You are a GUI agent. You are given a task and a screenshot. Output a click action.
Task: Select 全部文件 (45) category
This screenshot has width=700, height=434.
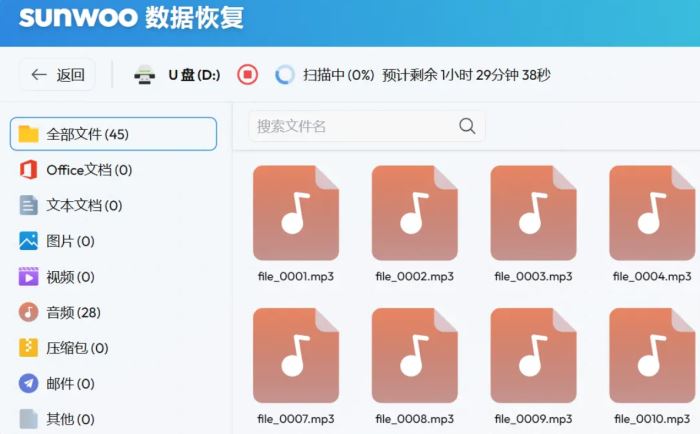[x=113, y=134]
